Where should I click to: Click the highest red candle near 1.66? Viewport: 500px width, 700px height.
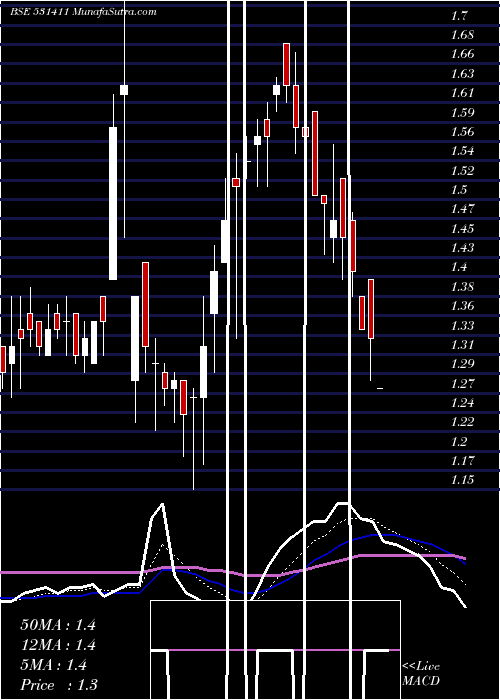point(286,64)
